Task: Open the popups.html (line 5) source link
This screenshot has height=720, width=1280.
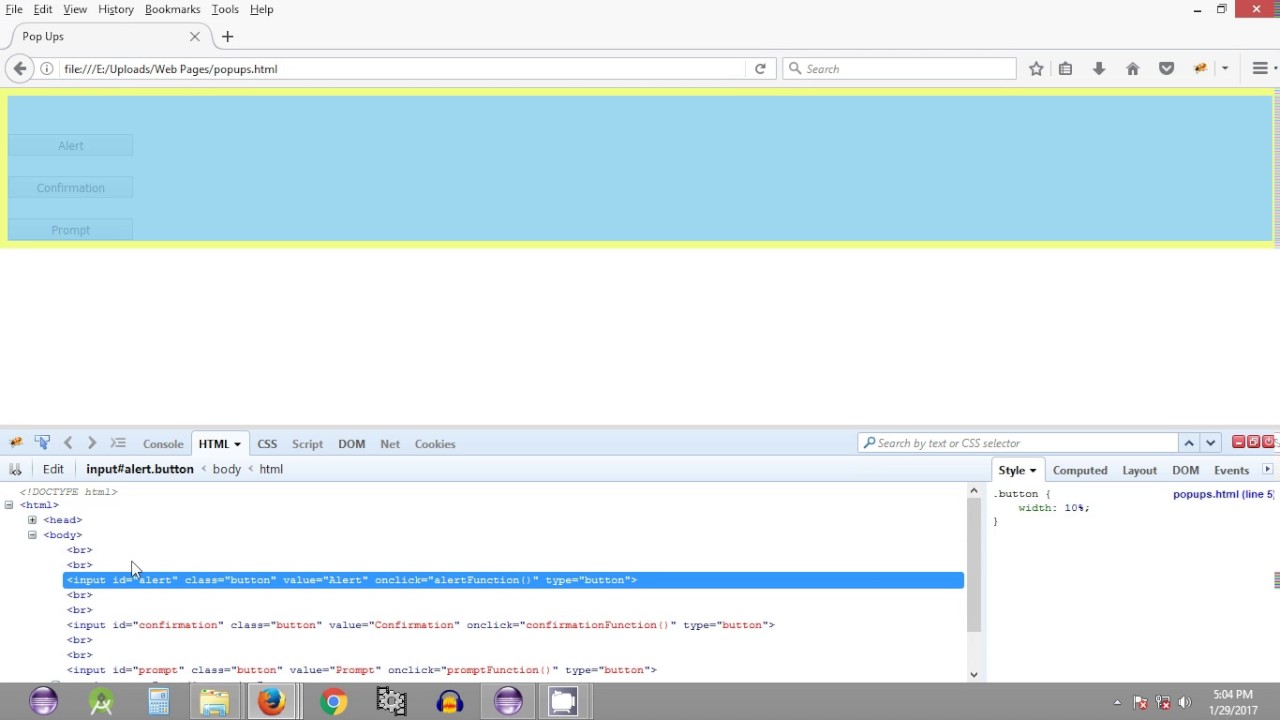Action: click(x=1223, y=494)
